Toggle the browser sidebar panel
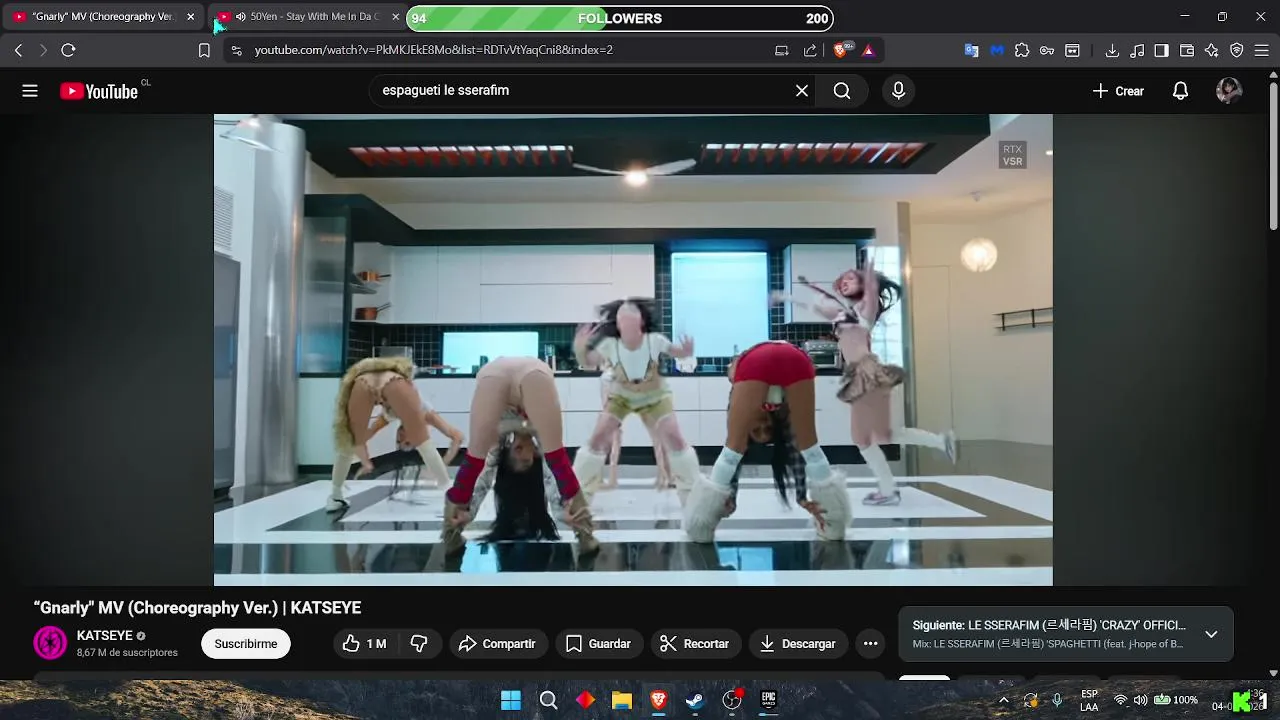1280x720 pixels. coord(1161,50)
